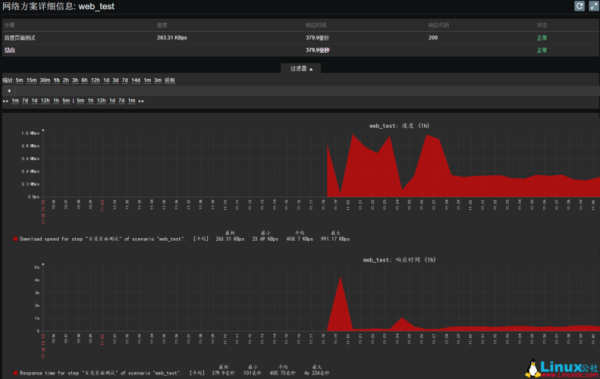Click the 263.31 KBps speed value
Image resolution: width=600 pixels, height=379 pixels.
(172, 38)
